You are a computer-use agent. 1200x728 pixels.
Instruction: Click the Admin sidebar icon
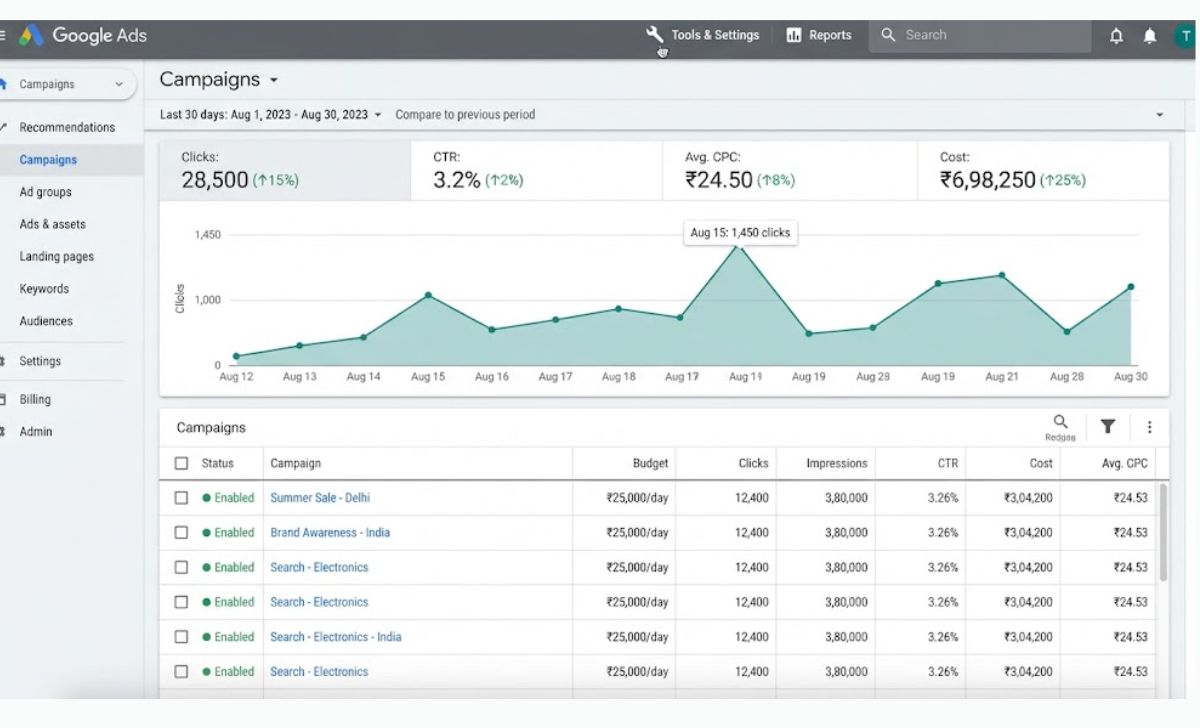coord(3,432)
